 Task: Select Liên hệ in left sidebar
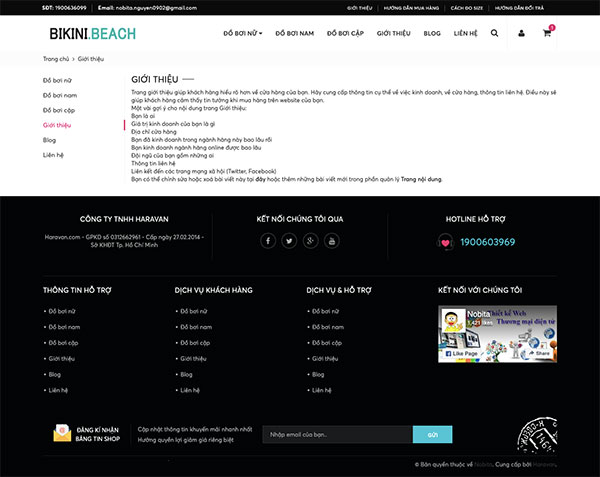53,155
